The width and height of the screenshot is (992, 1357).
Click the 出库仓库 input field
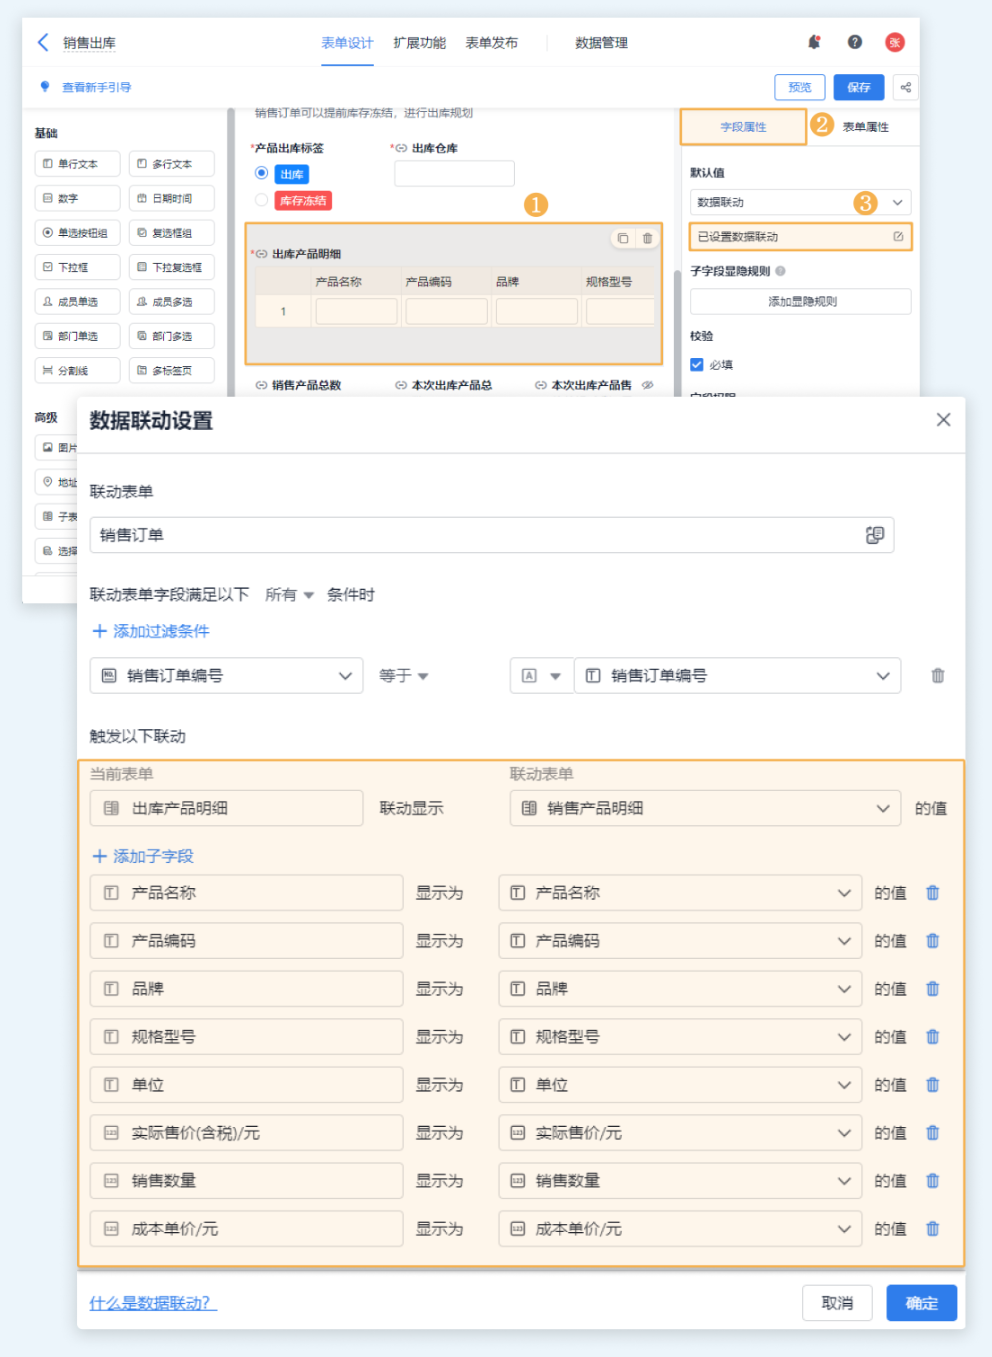(x=454, y=173)
